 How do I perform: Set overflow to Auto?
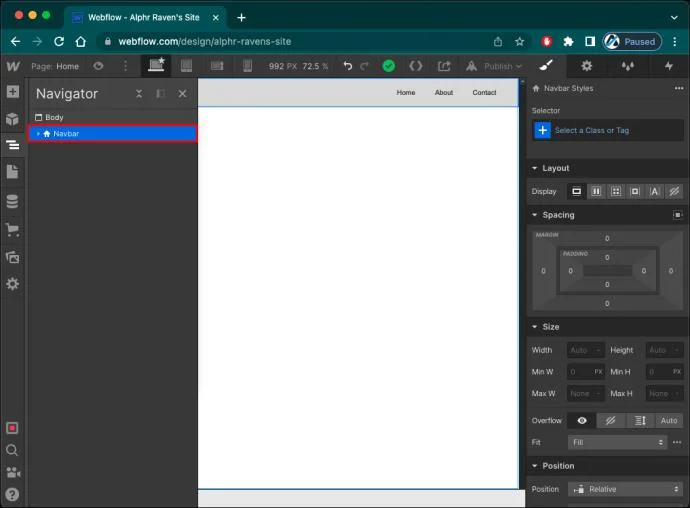coord(669,420)
